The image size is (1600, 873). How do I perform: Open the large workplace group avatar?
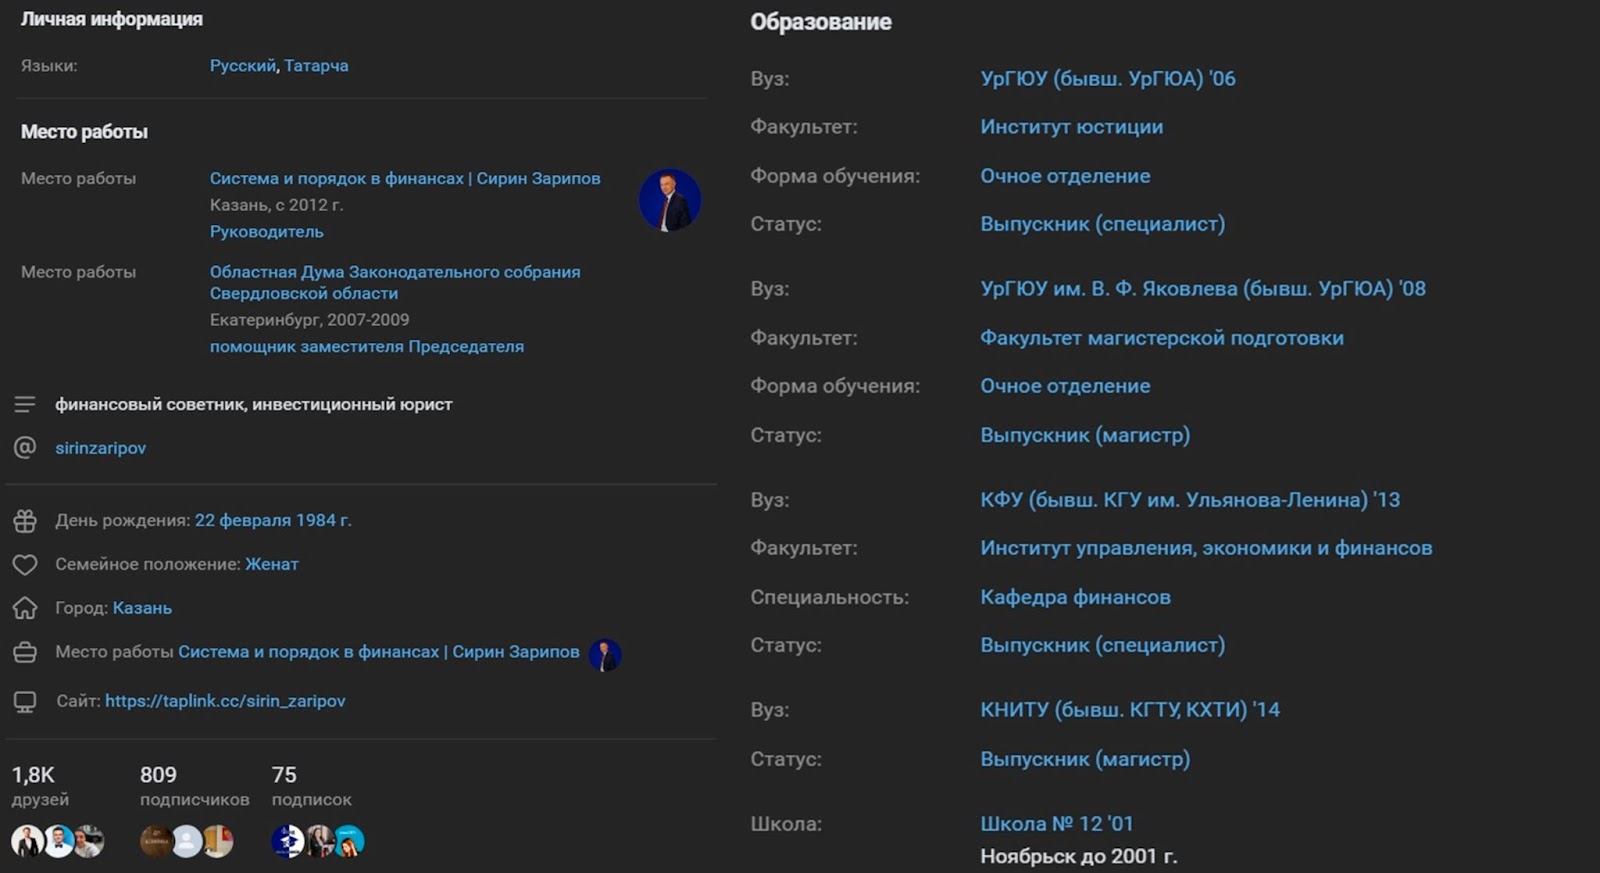[x=669, y=200]
